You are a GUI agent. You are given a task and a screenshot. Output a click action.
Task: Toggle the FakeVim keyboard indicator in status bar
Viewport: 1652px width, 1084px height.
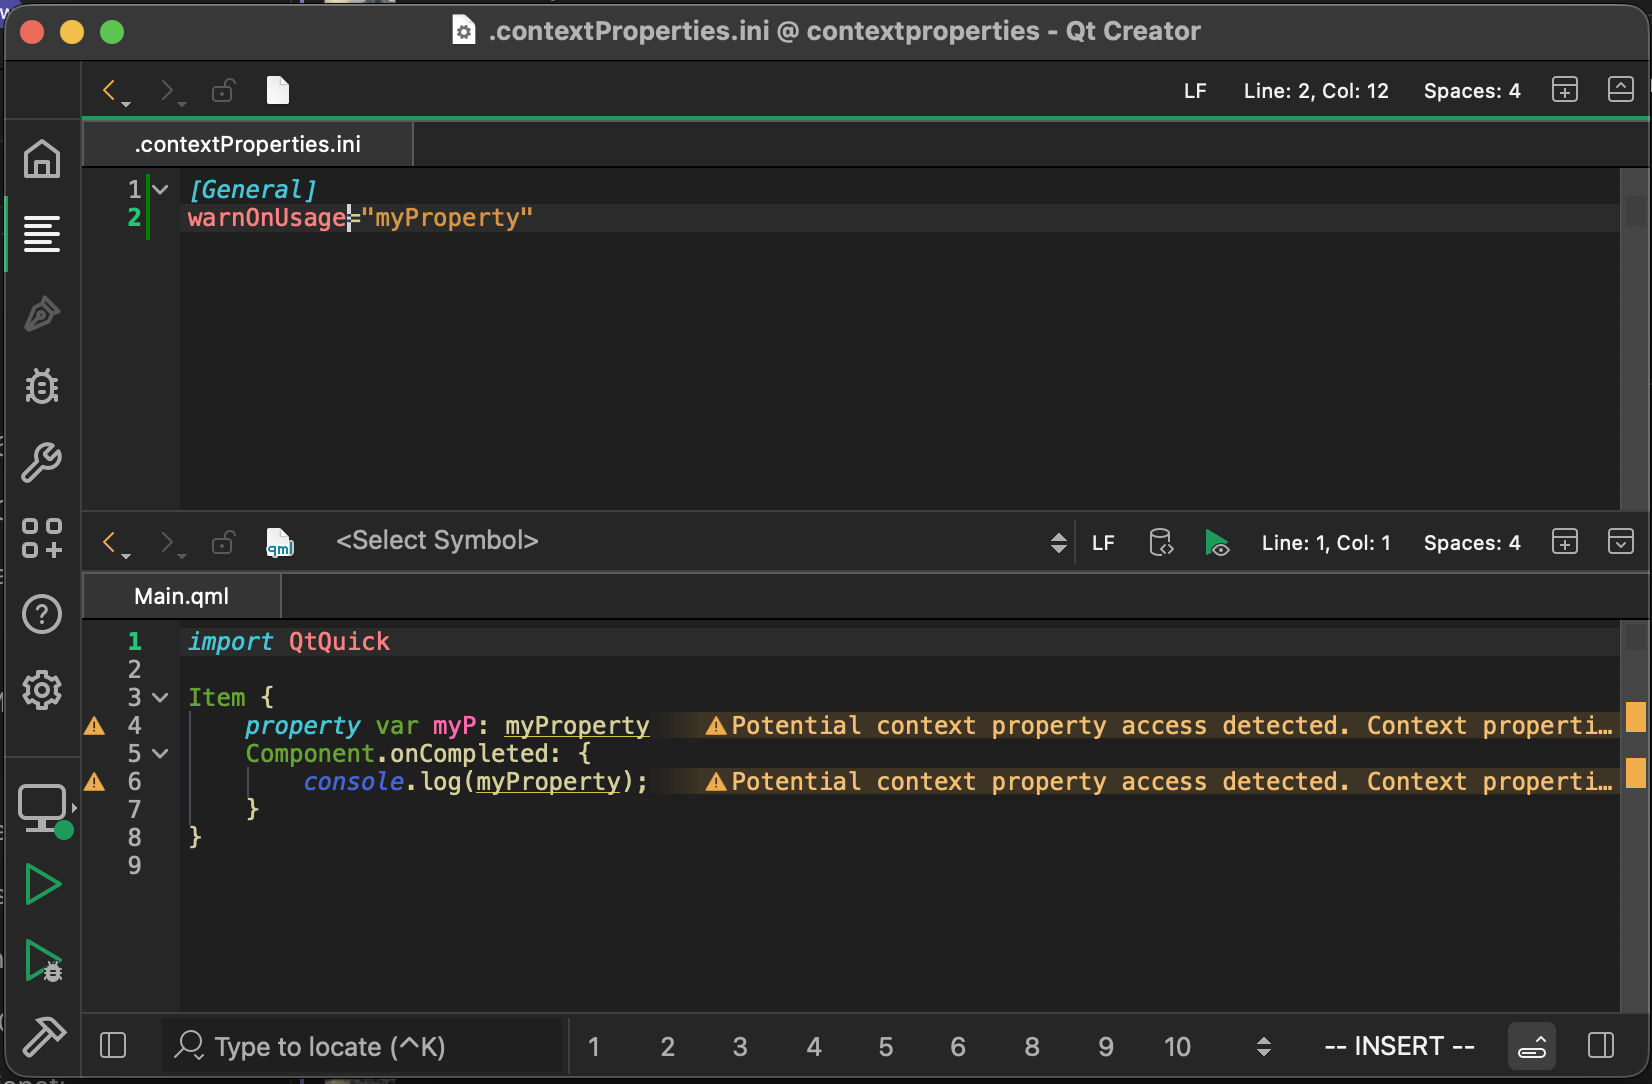[x=1532, y=1046]
